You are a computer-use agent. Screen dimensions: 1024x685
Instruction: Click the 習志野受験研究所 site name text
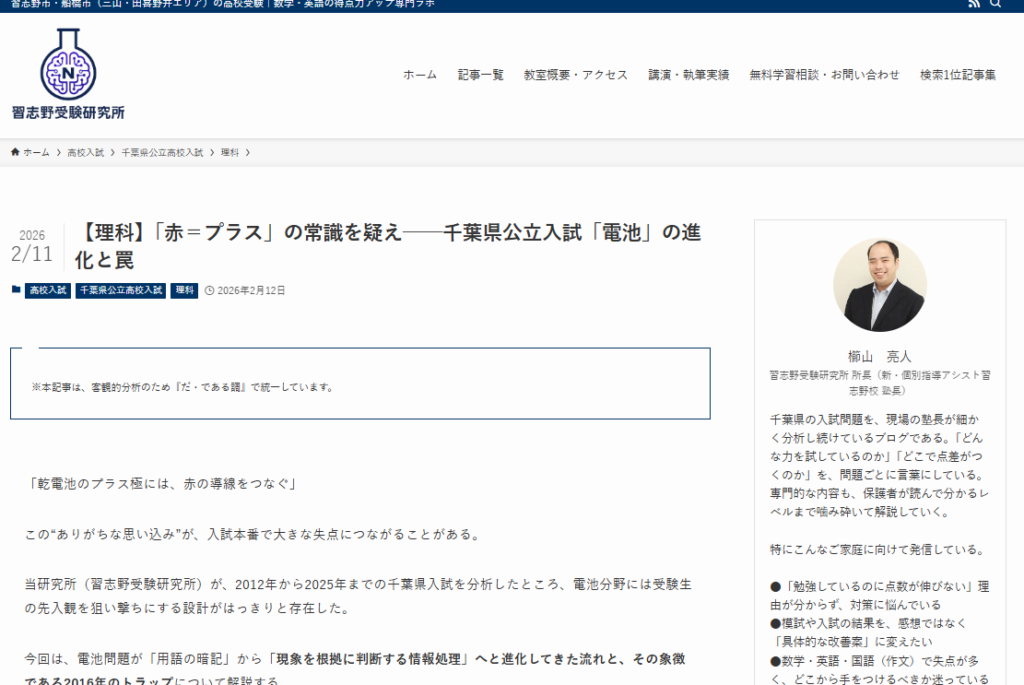tap(68, 113)
